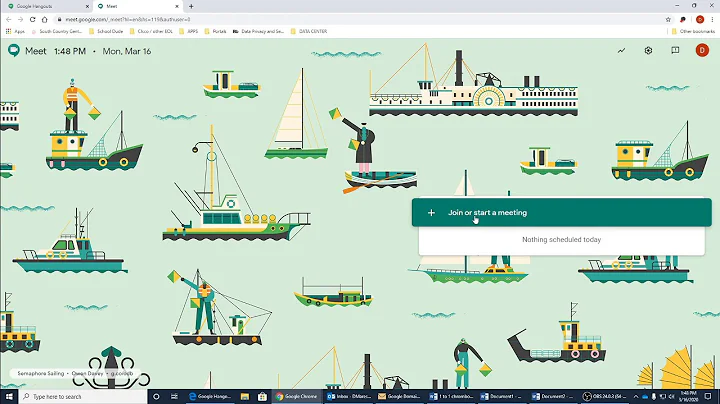The height and width of the screenshot is (404, 720).
Task: Go to the browser home page
Action: [45, 19]
